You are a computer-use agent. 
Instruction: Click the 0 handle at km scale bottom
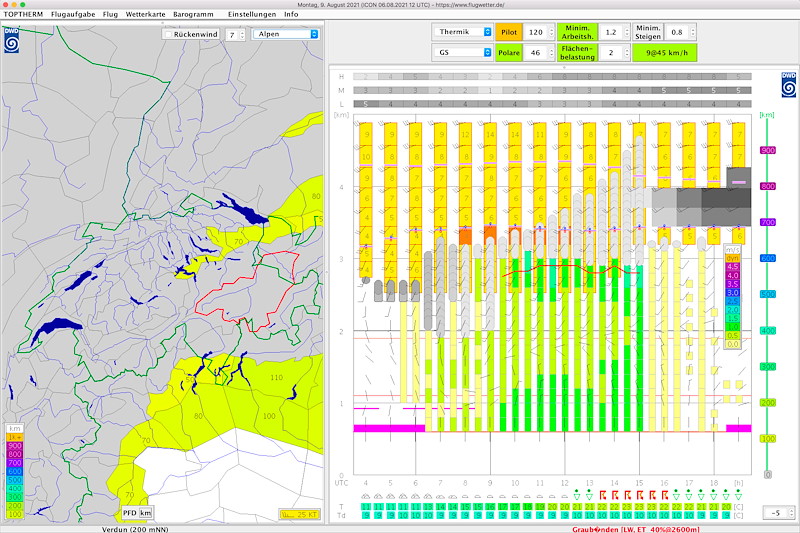coord(767,474)
